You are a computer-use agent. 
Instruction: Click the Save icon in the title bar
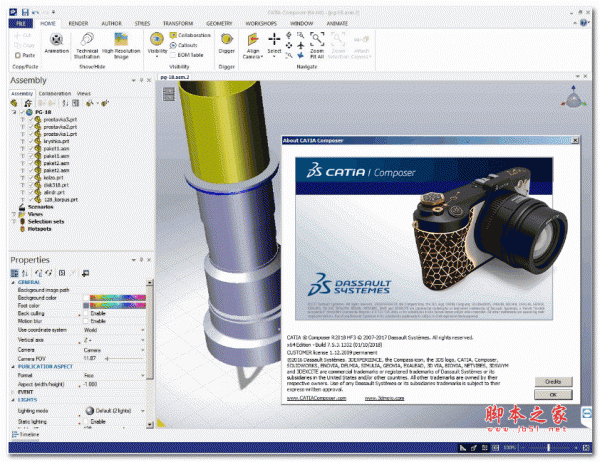[25, 12]
